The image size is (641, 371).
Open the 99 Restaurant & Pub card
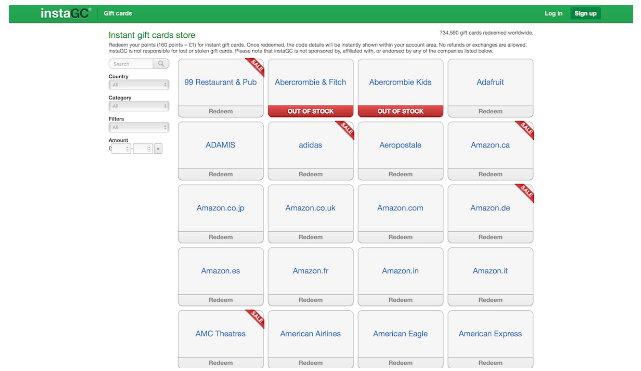point(221,82)
